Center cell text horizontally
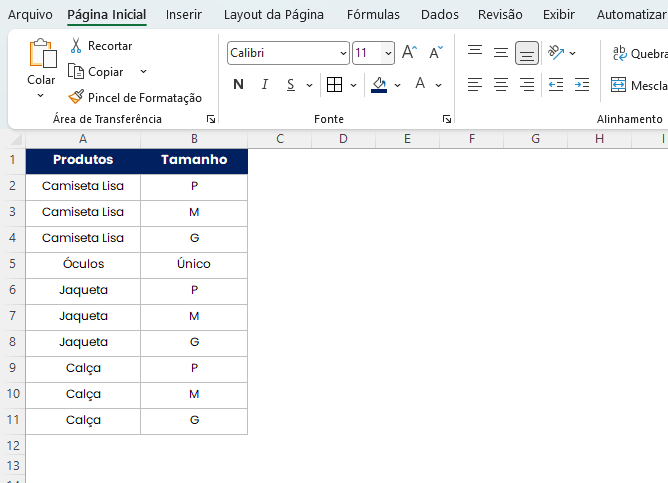 click(x=501, y=85)
